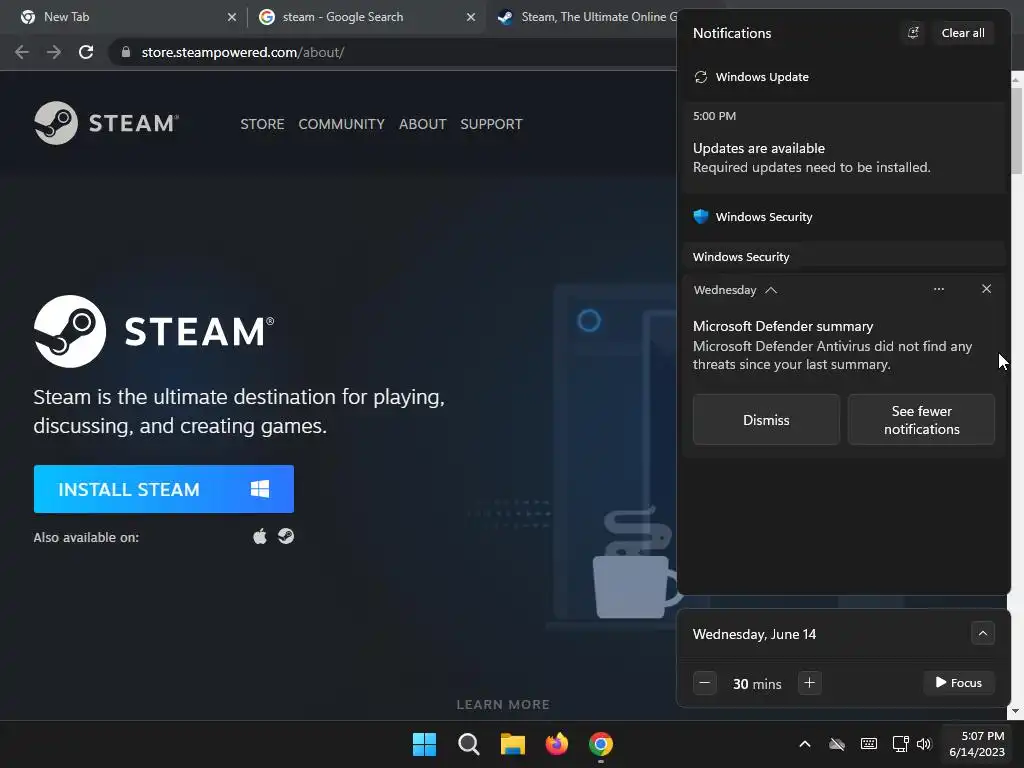The image size is (1024, 768).
Task: Open the STORE menu
Action: tap(262, 124)
